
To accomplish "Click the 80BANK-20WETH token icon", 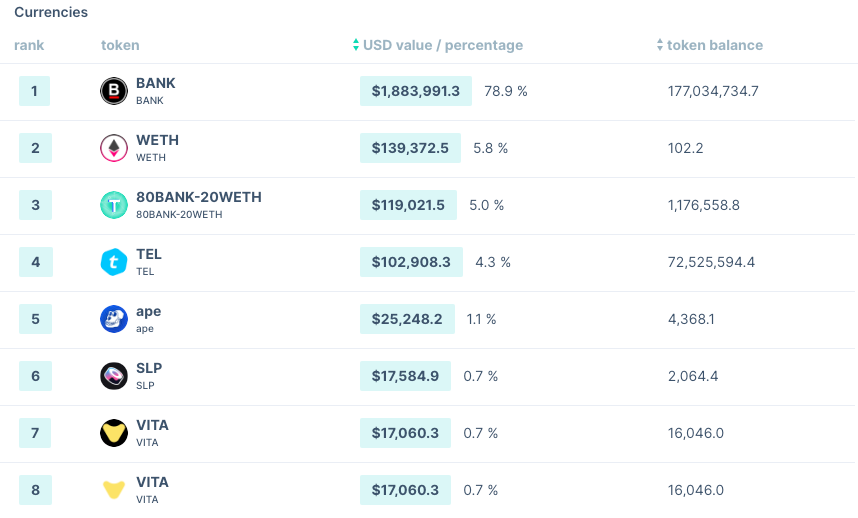I will pos(114,206).
